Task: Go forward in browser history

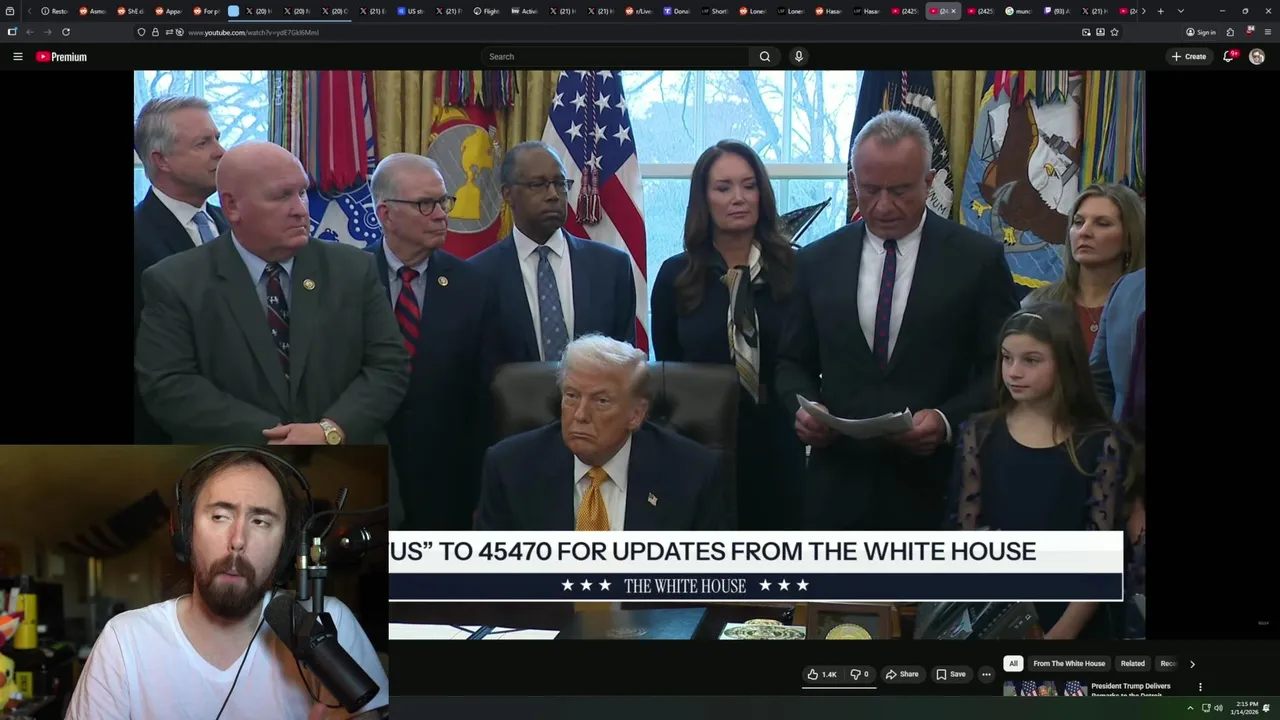Action: 47,32
